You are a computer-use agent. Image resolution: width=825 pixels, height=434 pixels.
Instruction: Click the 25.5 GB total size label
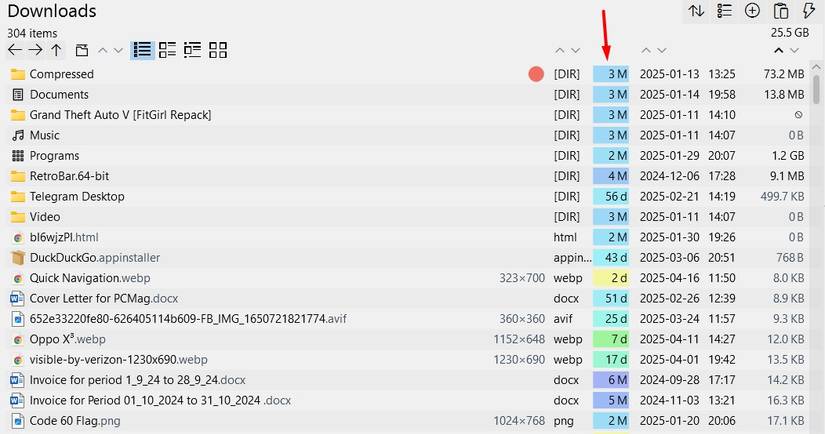[x=790, y=33]
